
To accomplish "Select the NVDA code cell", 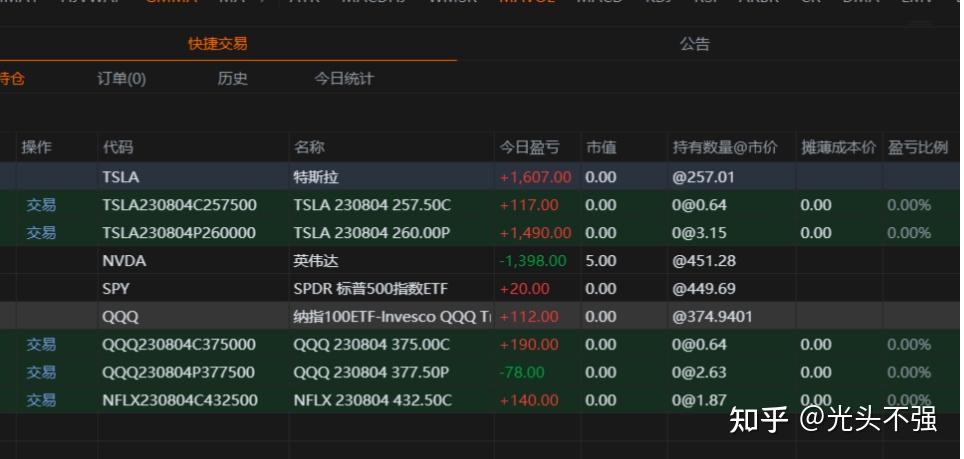I will click(x=124, y=261).
